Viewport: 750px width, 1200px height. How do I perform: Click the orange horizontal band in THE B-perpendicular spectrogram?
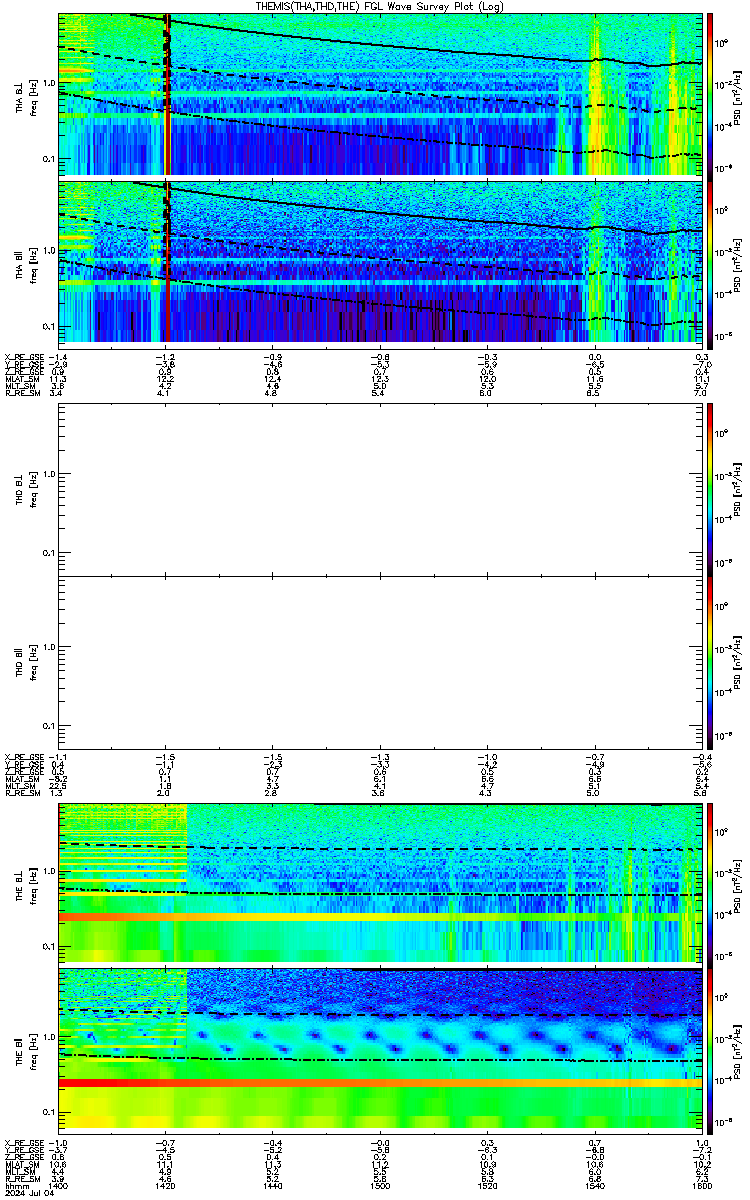[380, 916]
